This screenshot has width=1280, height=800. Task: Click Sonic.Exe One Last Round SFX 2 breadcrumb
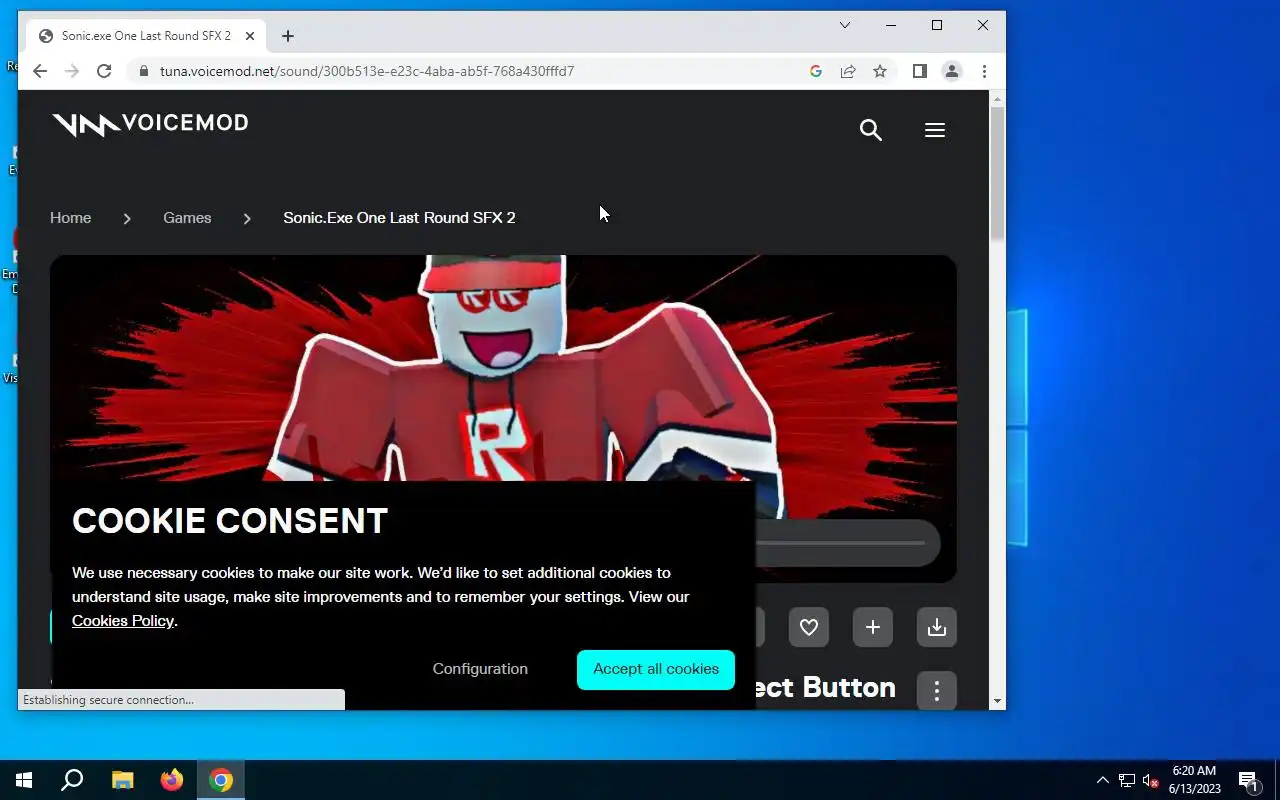tap(399, 218)
